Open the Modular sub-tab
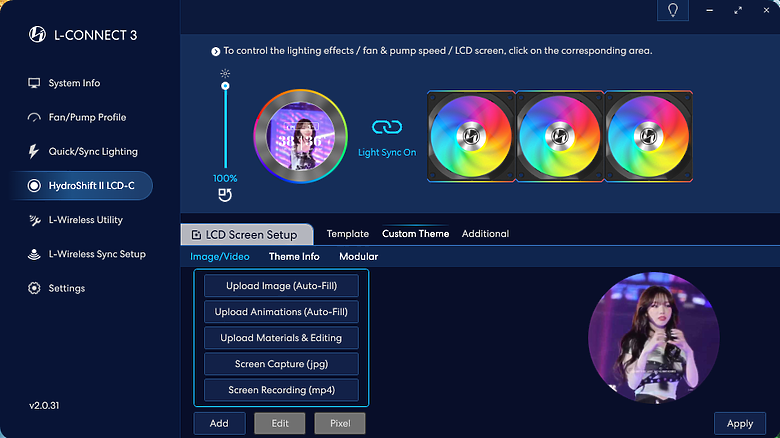The width and height of the screenshot is (780, 438). click(359, 257)
